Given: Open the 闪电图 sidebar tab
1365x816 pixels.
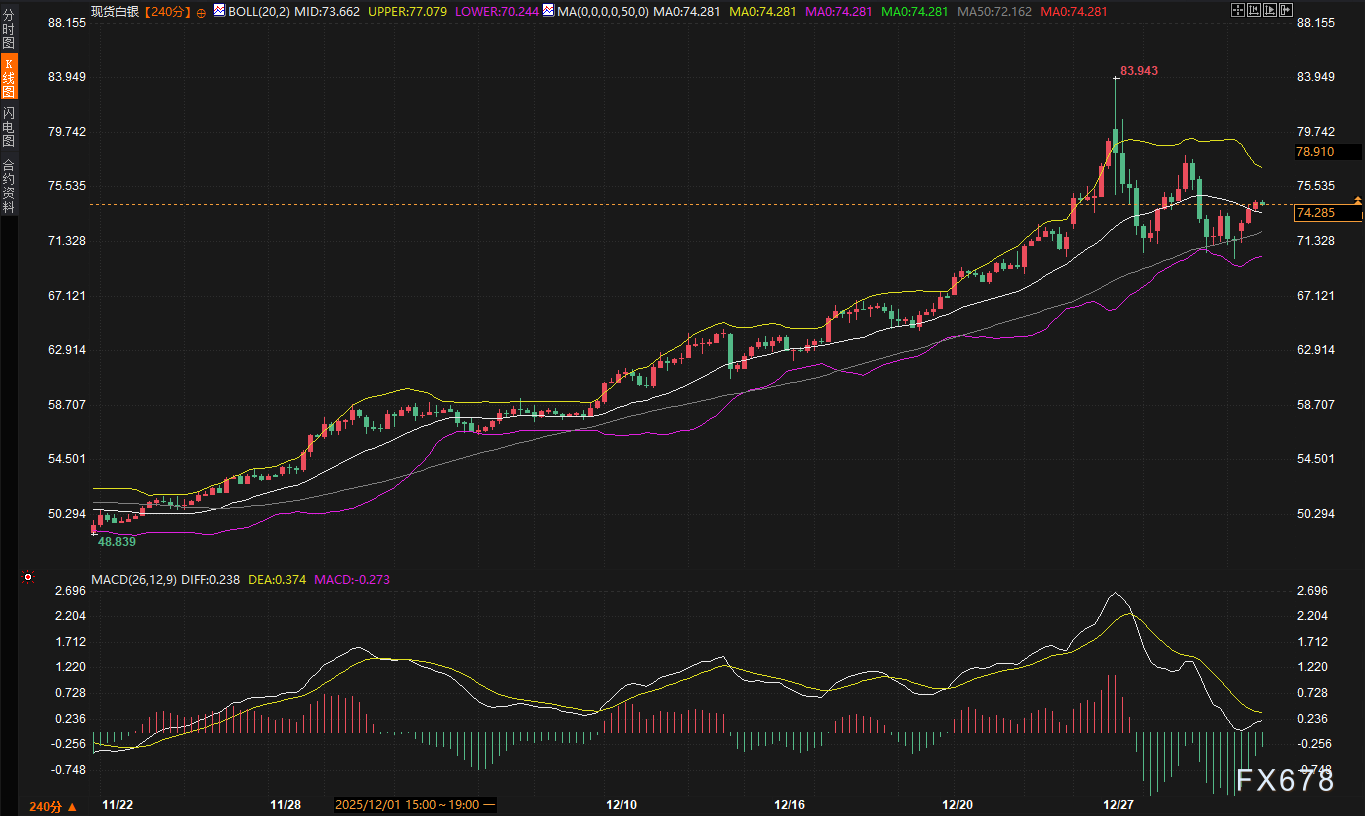Looking at the screenshot, I should point(9,128).
